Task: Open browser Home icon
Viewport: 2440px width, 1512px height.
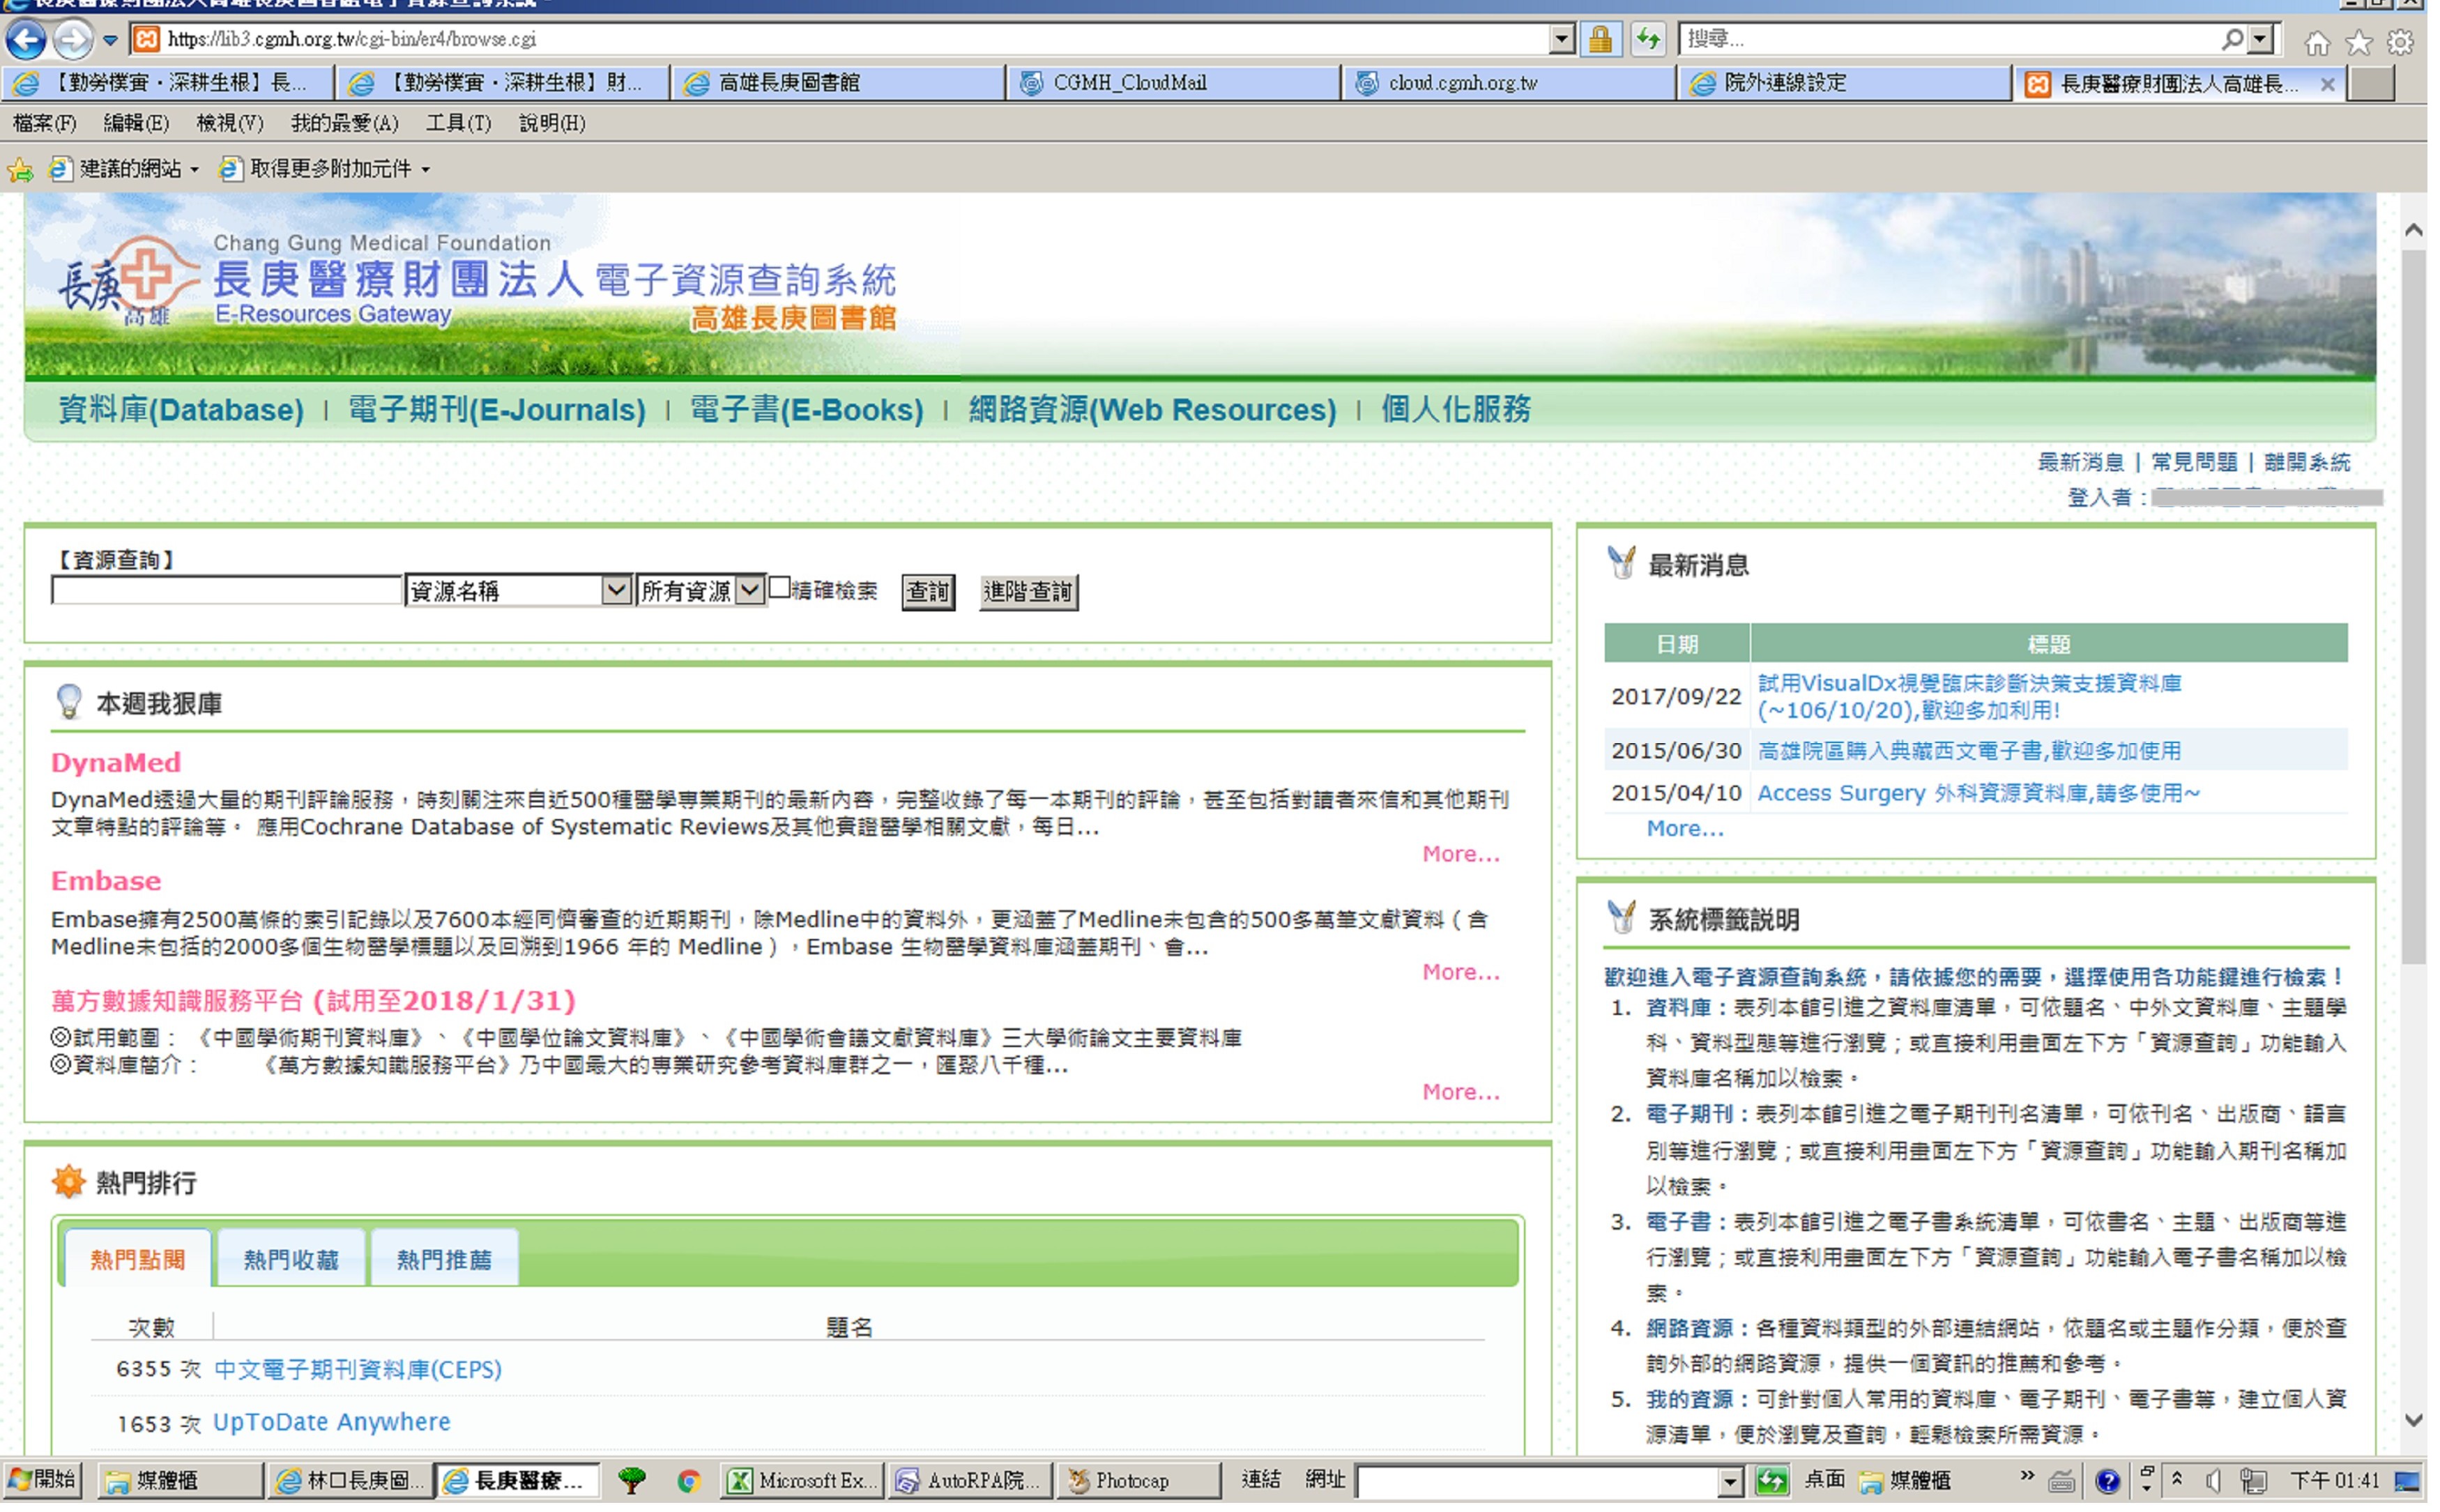Action: [2318, 42]
